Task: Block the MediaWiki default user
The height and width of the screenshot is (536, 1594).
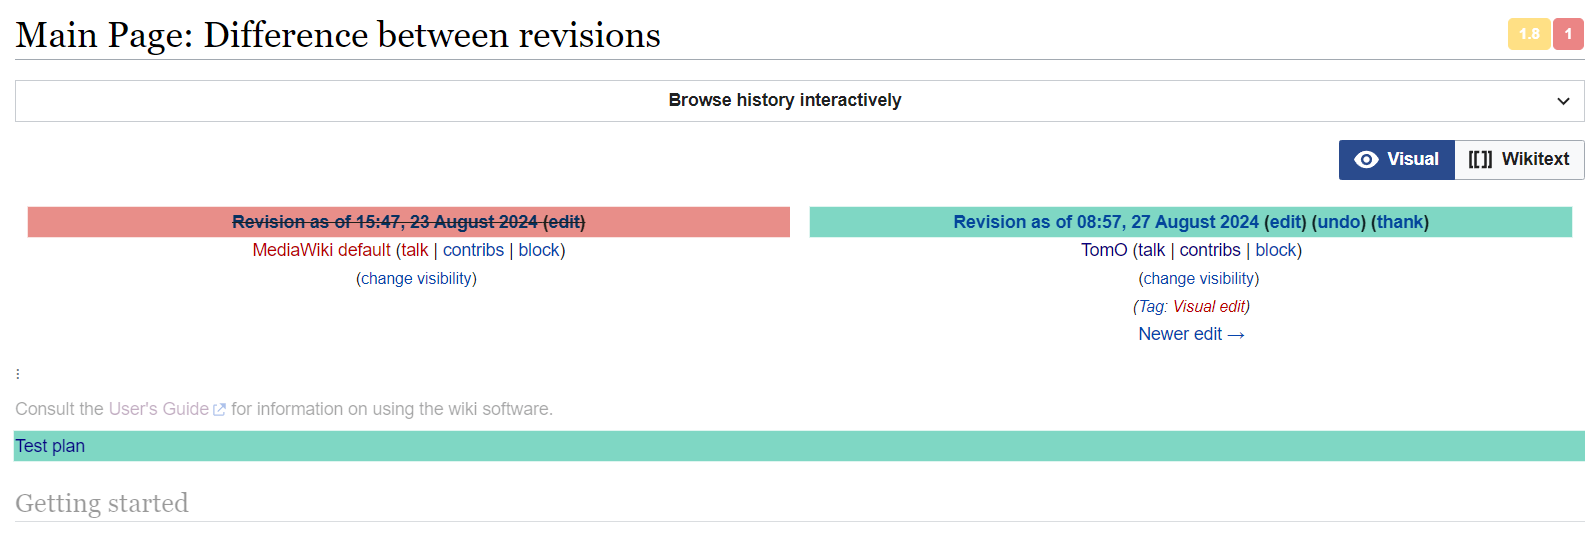Action: tap(539, 250)
